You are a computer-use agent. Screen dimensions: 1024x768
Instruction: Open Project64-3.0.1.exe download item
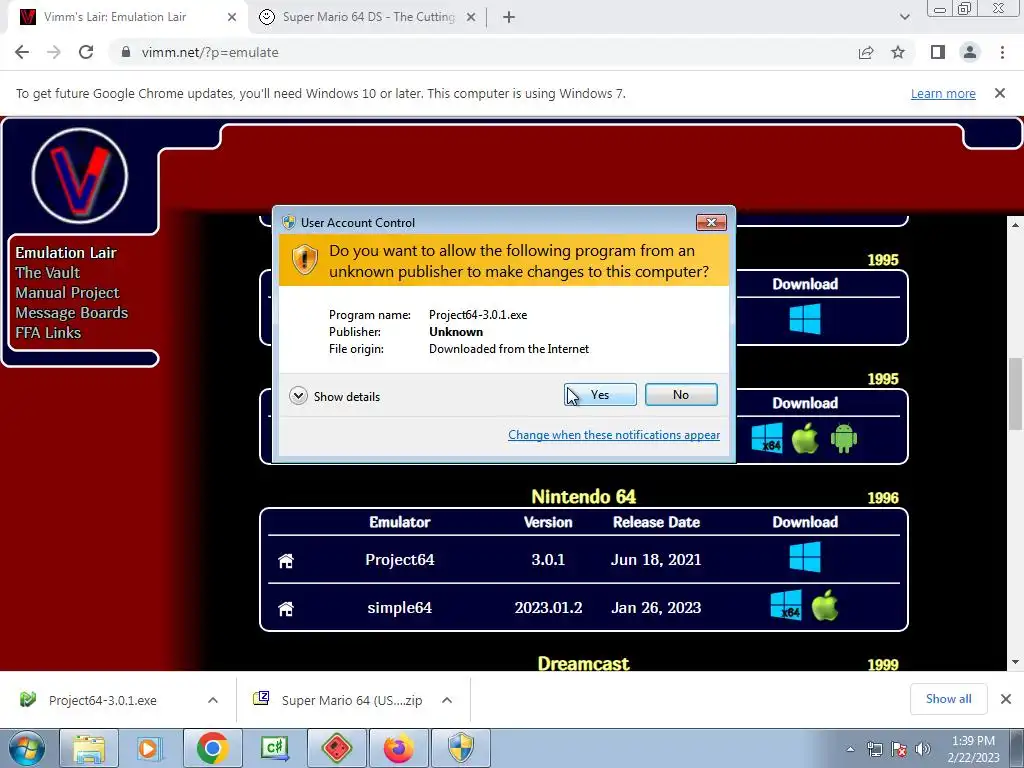pyautogui.click(x=103, y=700)
